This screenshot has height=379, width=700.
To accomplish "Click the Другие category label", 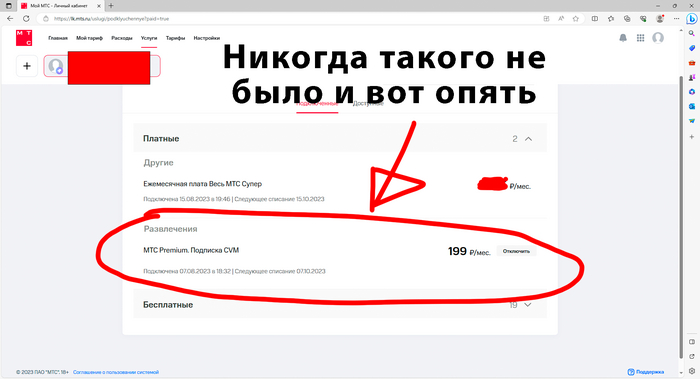I will click(x=158, y=163).
